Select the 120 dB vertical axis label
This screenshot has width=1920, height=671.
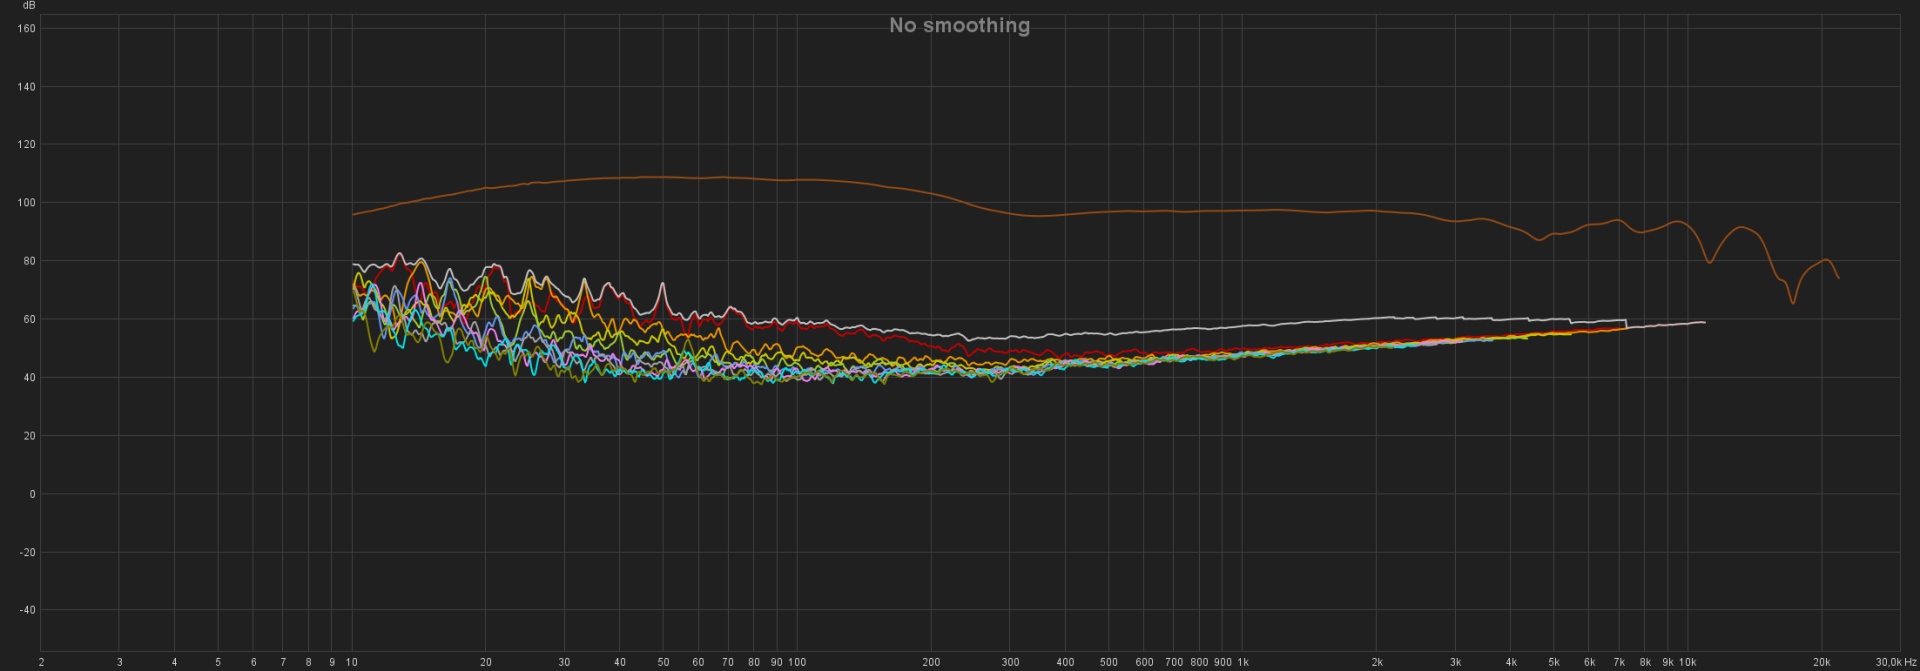26,145
